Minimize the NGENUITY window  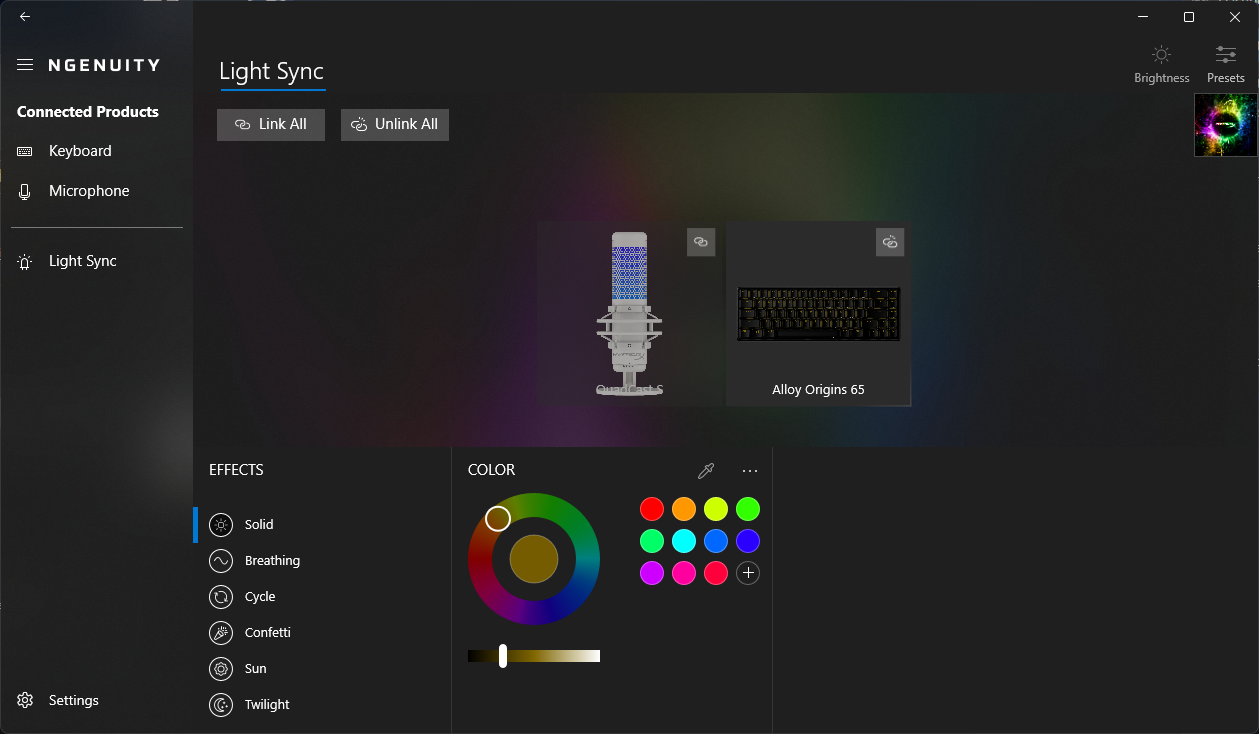click(x=1142, y=17)
